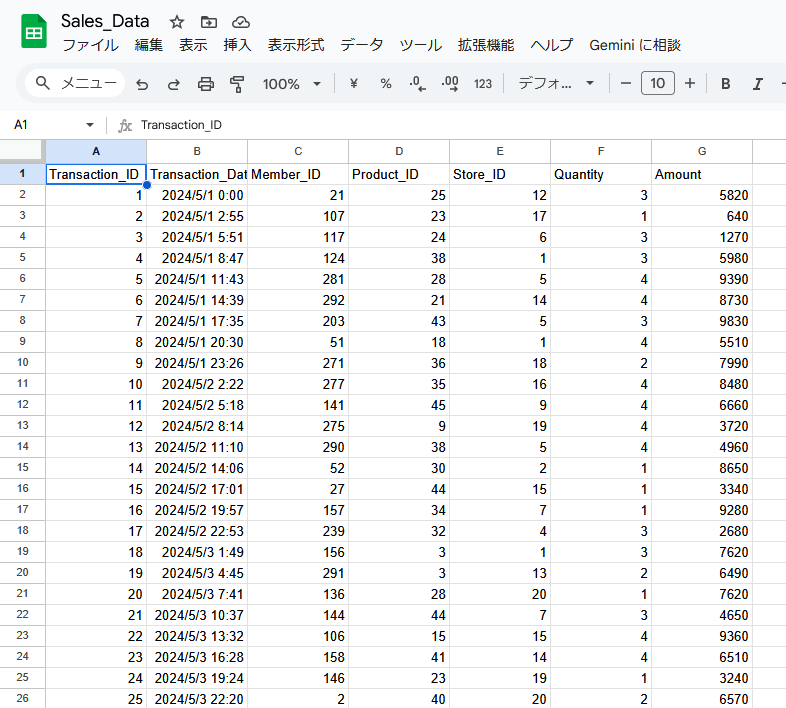
Task: Toggle bold formatting
Action: 726,84
